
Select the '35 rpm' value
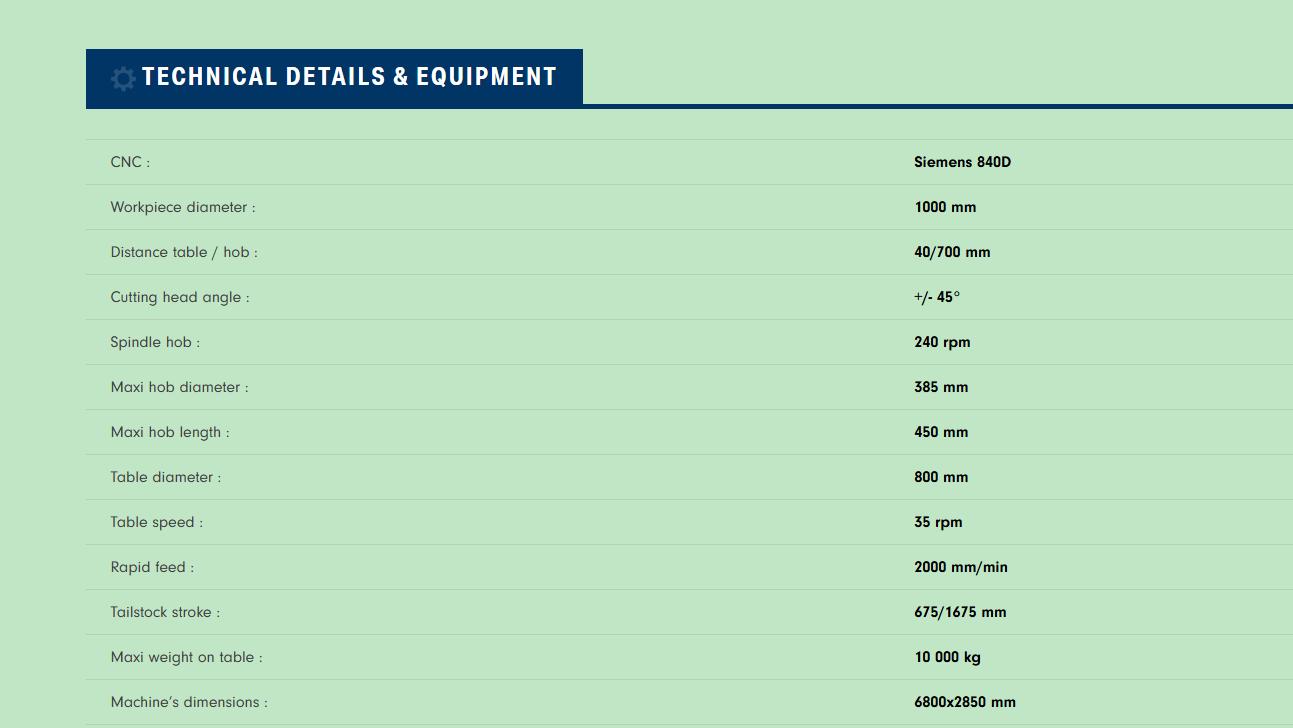point(938,522)
